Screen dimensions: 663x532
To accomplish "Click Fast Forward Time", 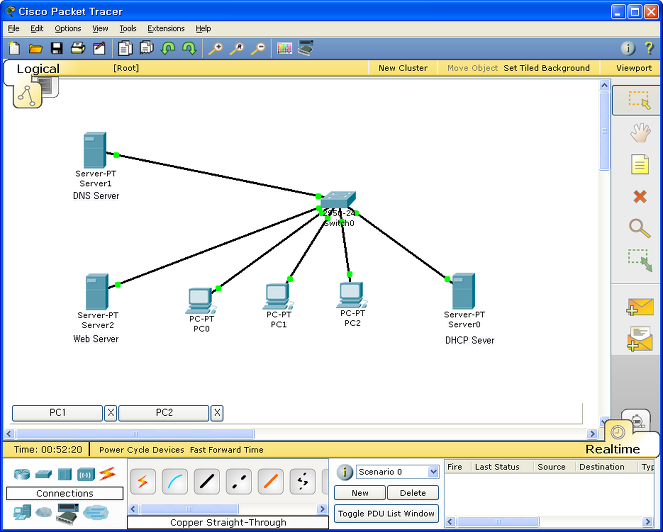I will (x=227, y=450).
